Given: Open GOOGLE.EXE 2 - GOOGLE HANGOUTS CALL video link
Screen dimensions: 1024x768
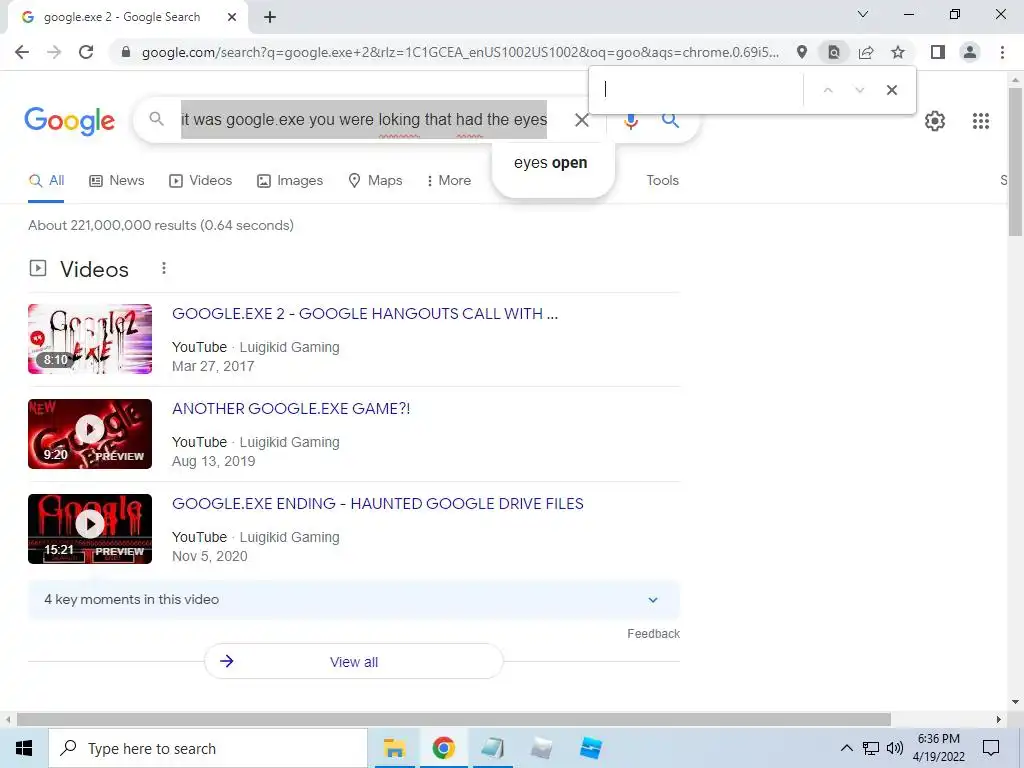Looking at the screenshot, I should 365,313.
